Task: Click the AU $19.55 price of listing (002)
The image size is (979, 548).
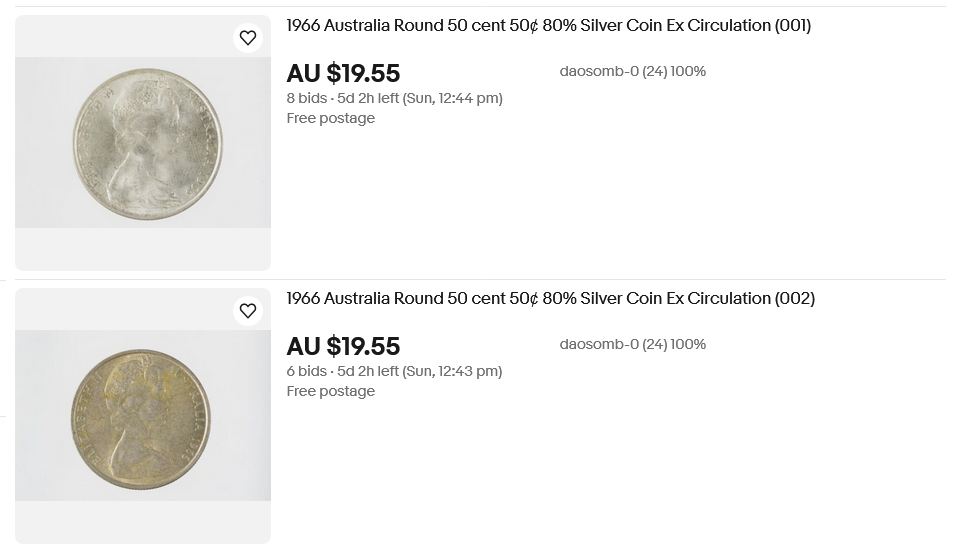Action: [x=343, y=347]
